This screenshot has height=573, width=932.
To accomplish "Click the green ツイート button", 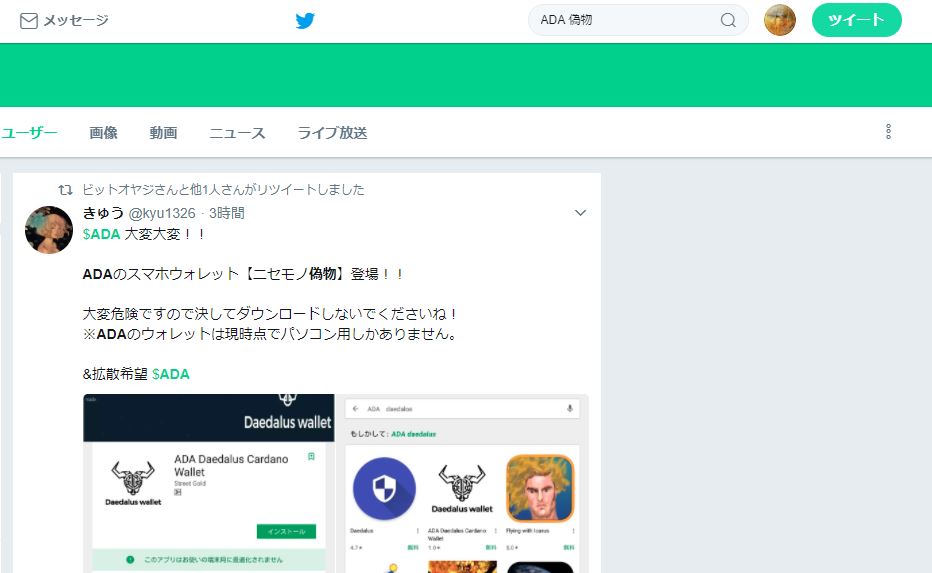I will [x=857, y=20].
